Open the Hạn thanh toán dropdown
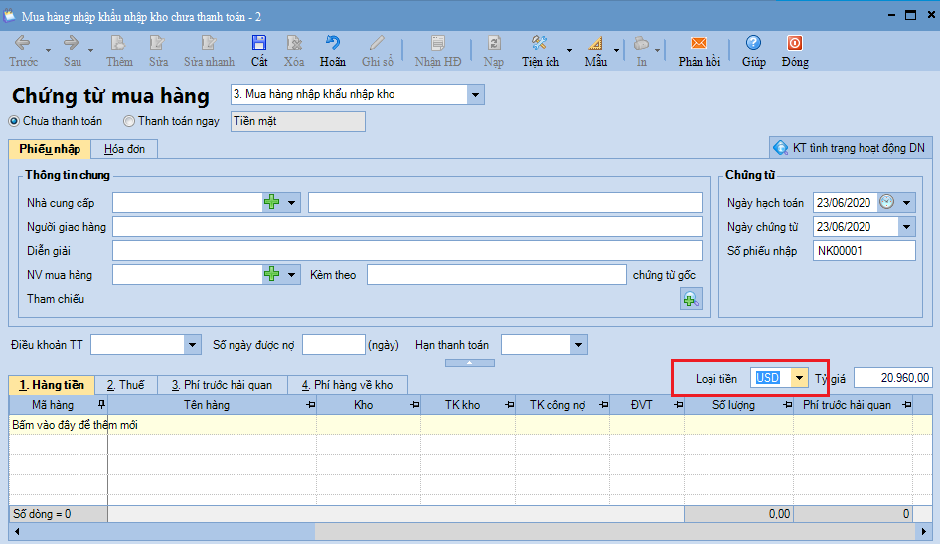The width and height of the screenshot is (940, 544). (578, 344)
